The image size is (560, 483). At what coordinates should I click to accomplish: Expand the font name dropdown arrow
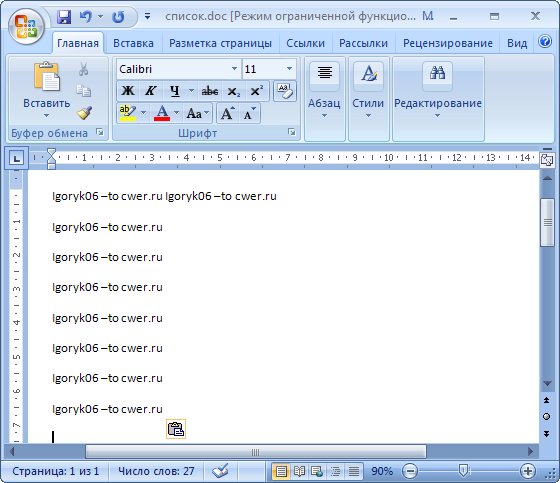tap(234, 69)
